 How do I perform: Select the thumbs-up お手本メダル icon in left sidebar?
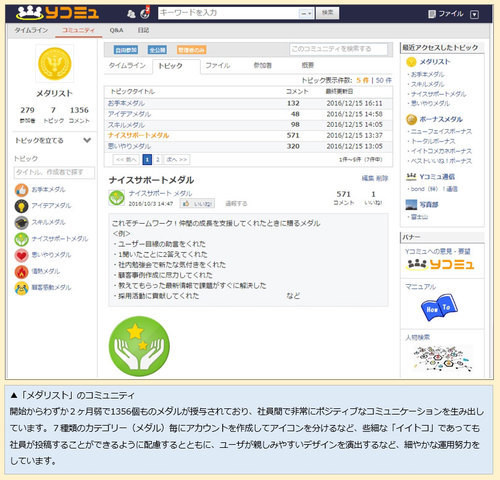(21, 190)
